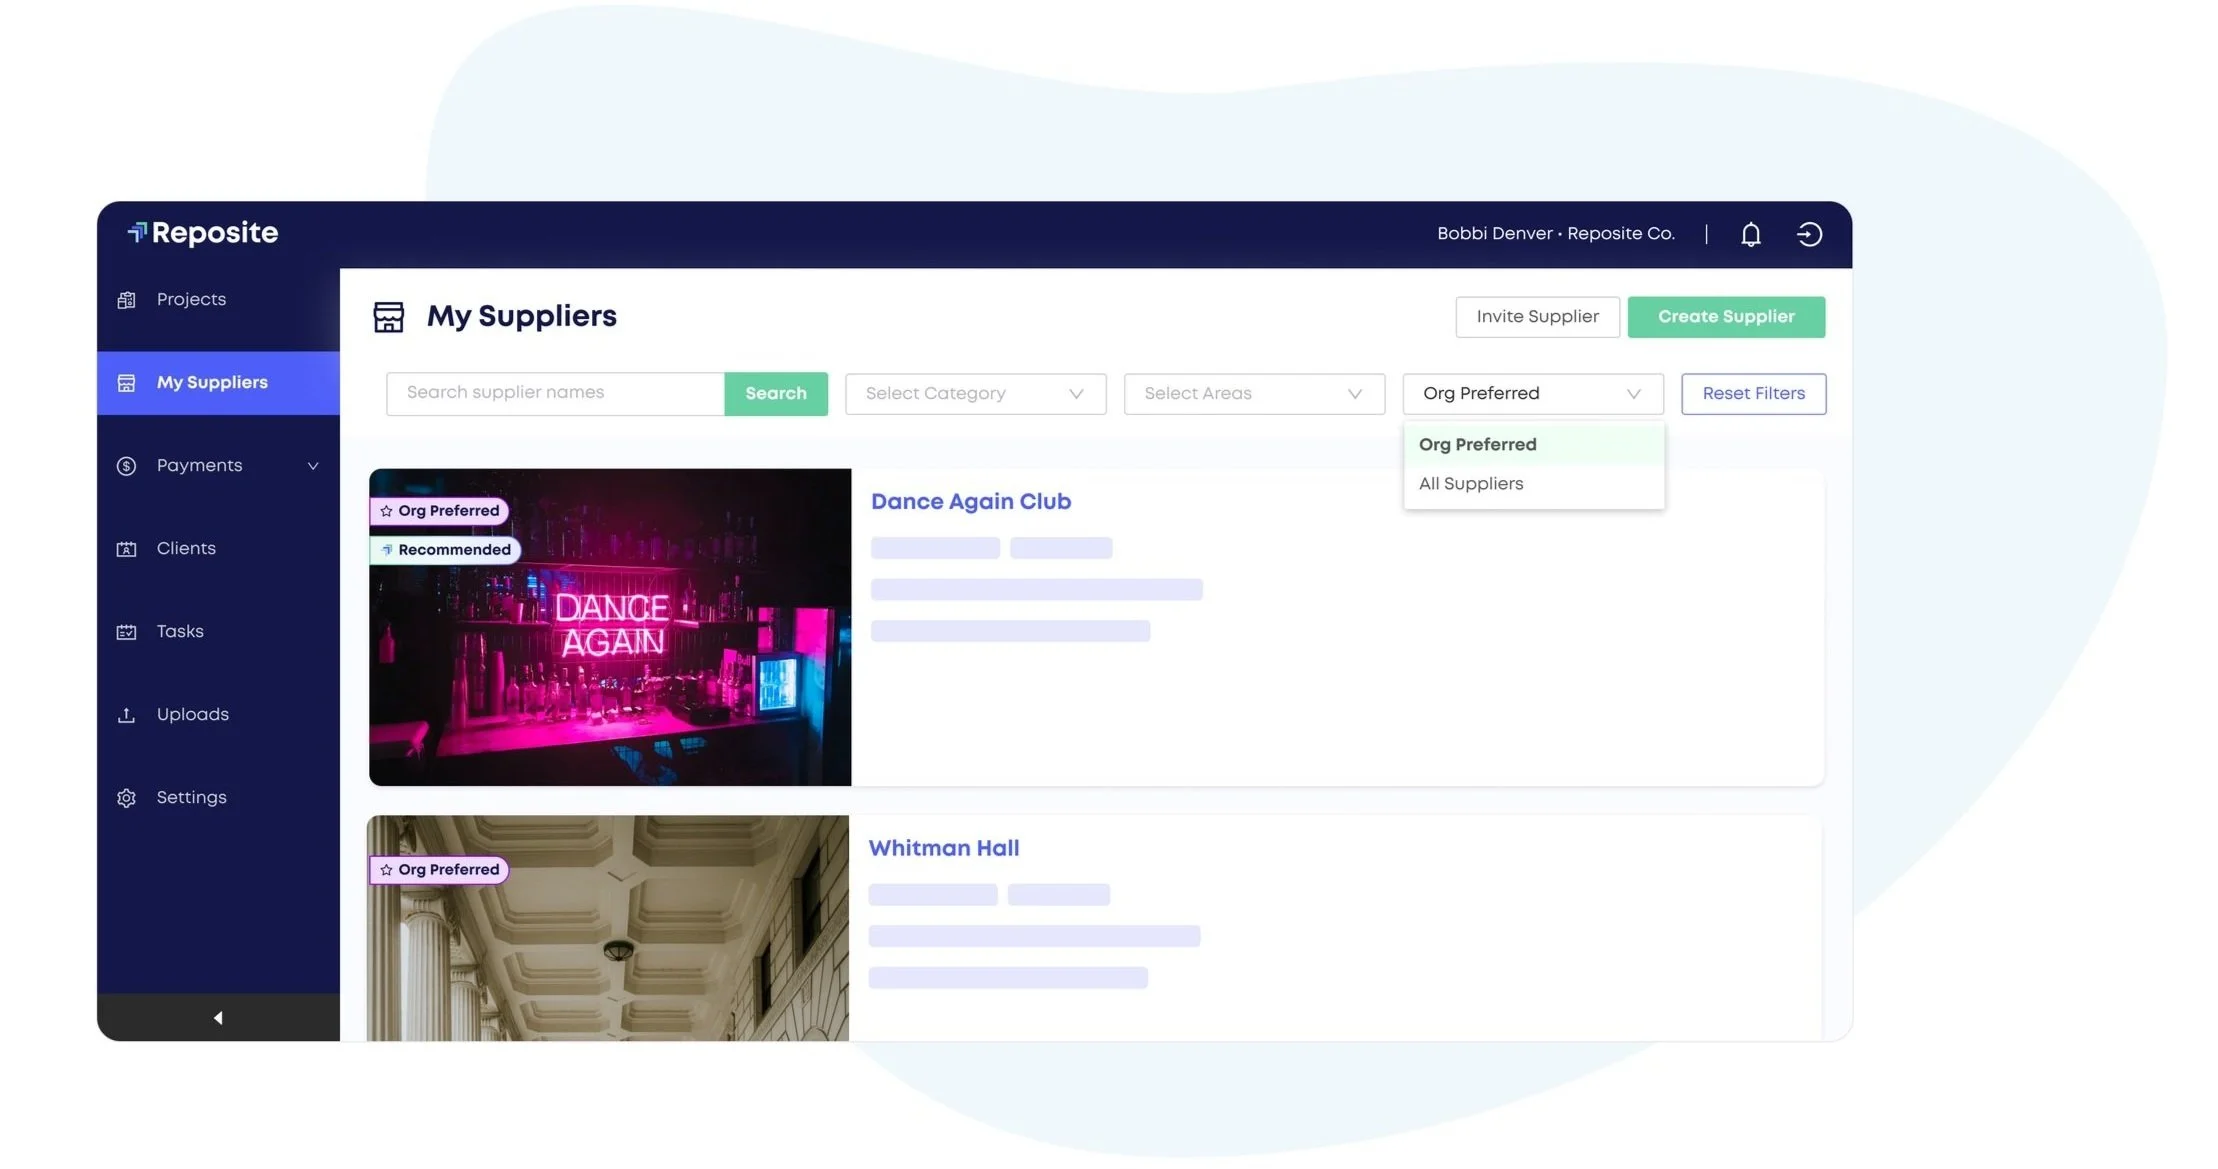
Task: Click the Tasks calendar icon in sidebar
Action: pos(126,632)
